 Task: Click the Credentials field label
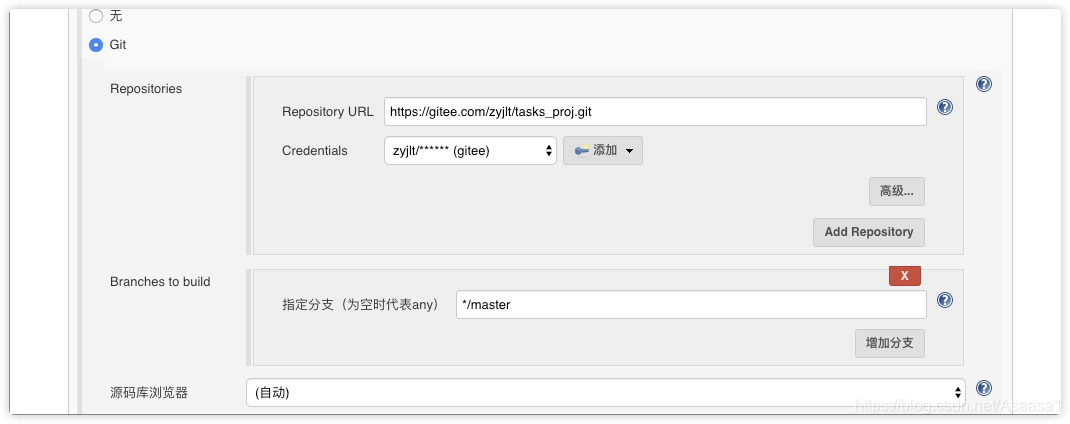click(315, 151)
